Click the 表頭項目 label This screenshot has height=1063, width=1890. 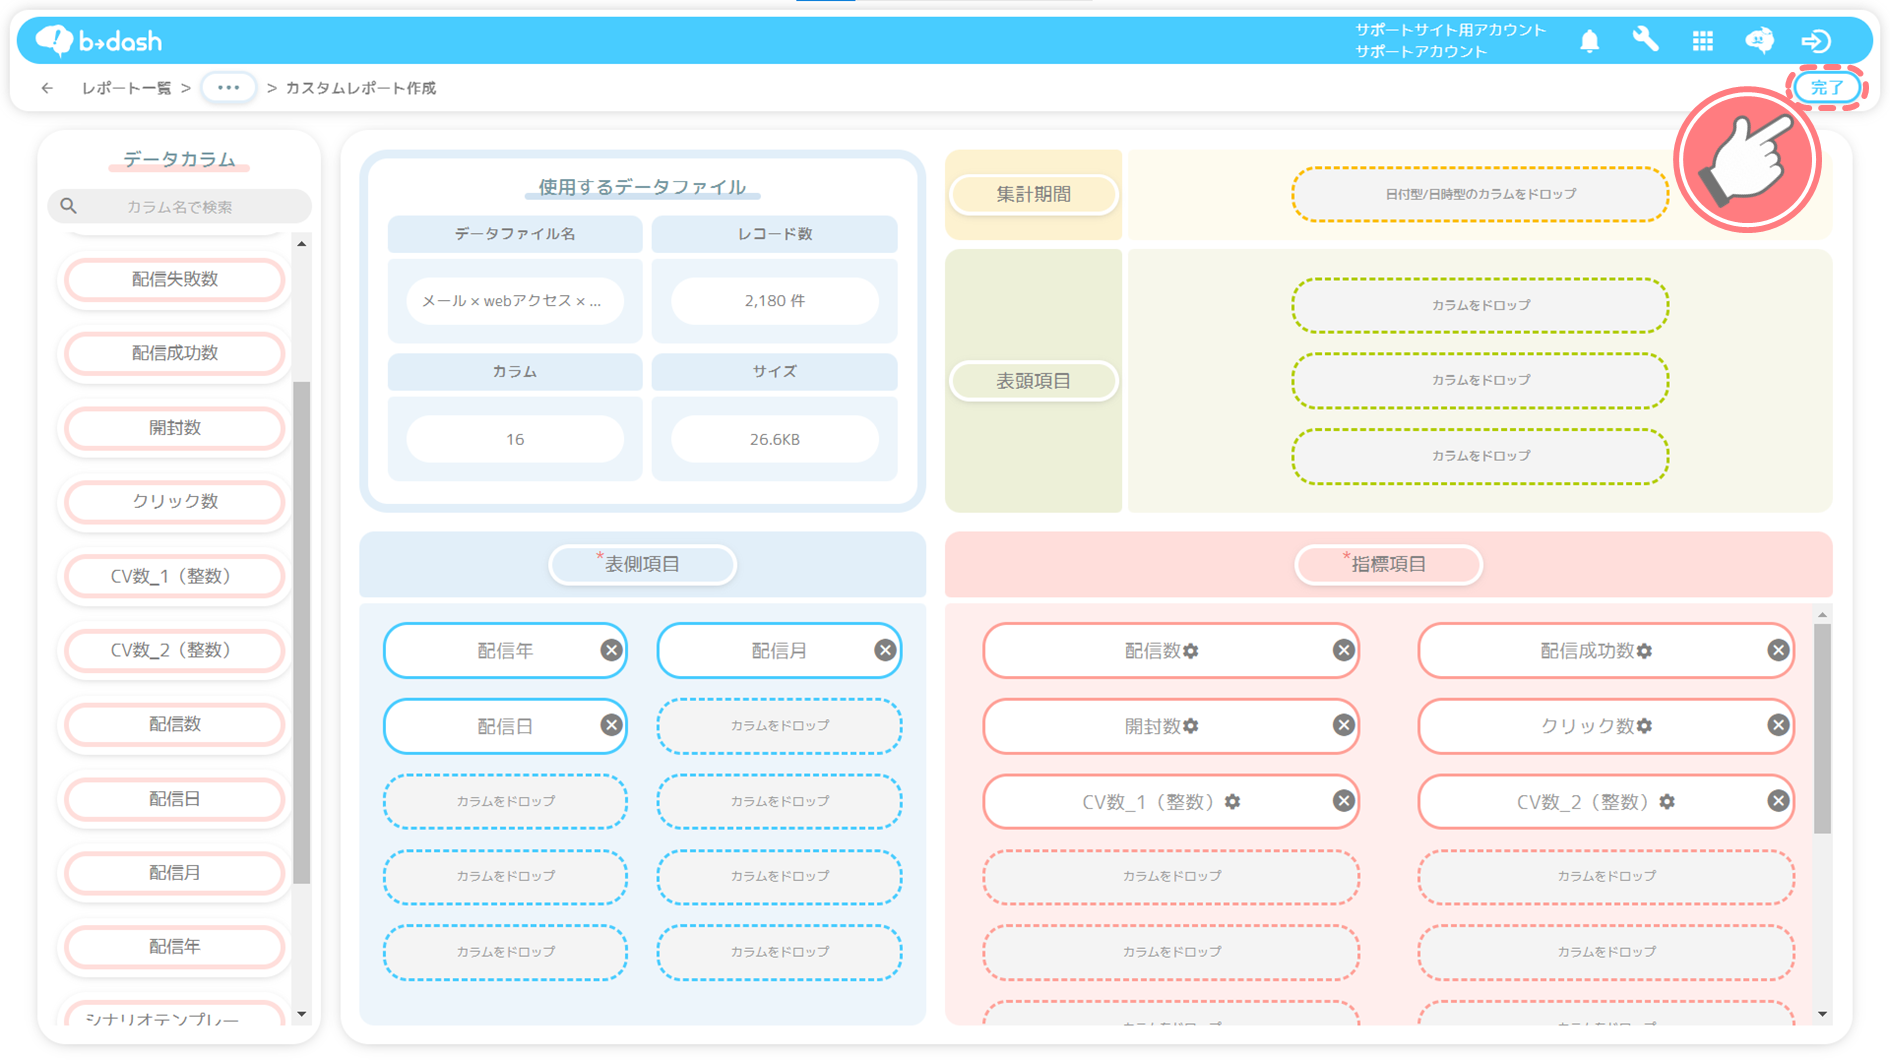click(x=1033, y=380)
